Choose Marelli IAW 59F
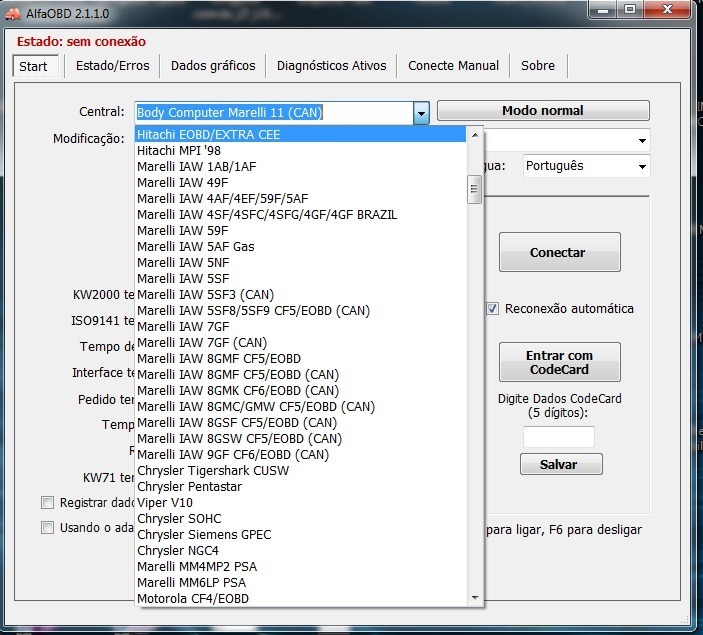Viewport: 703px width, 635px height. tap(300, 231)
